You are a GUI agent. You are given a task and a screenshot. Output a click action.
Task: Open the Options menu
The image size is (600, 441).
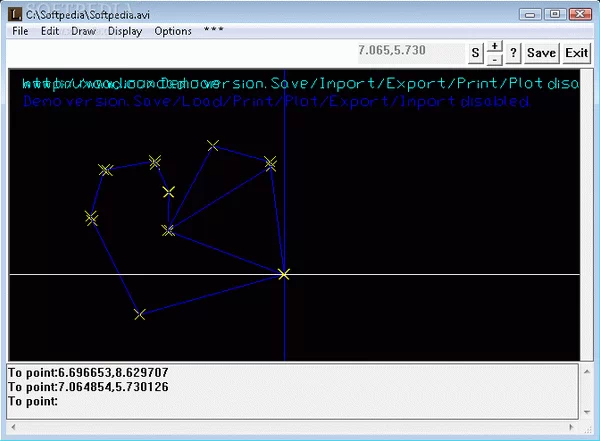[173, 31]
